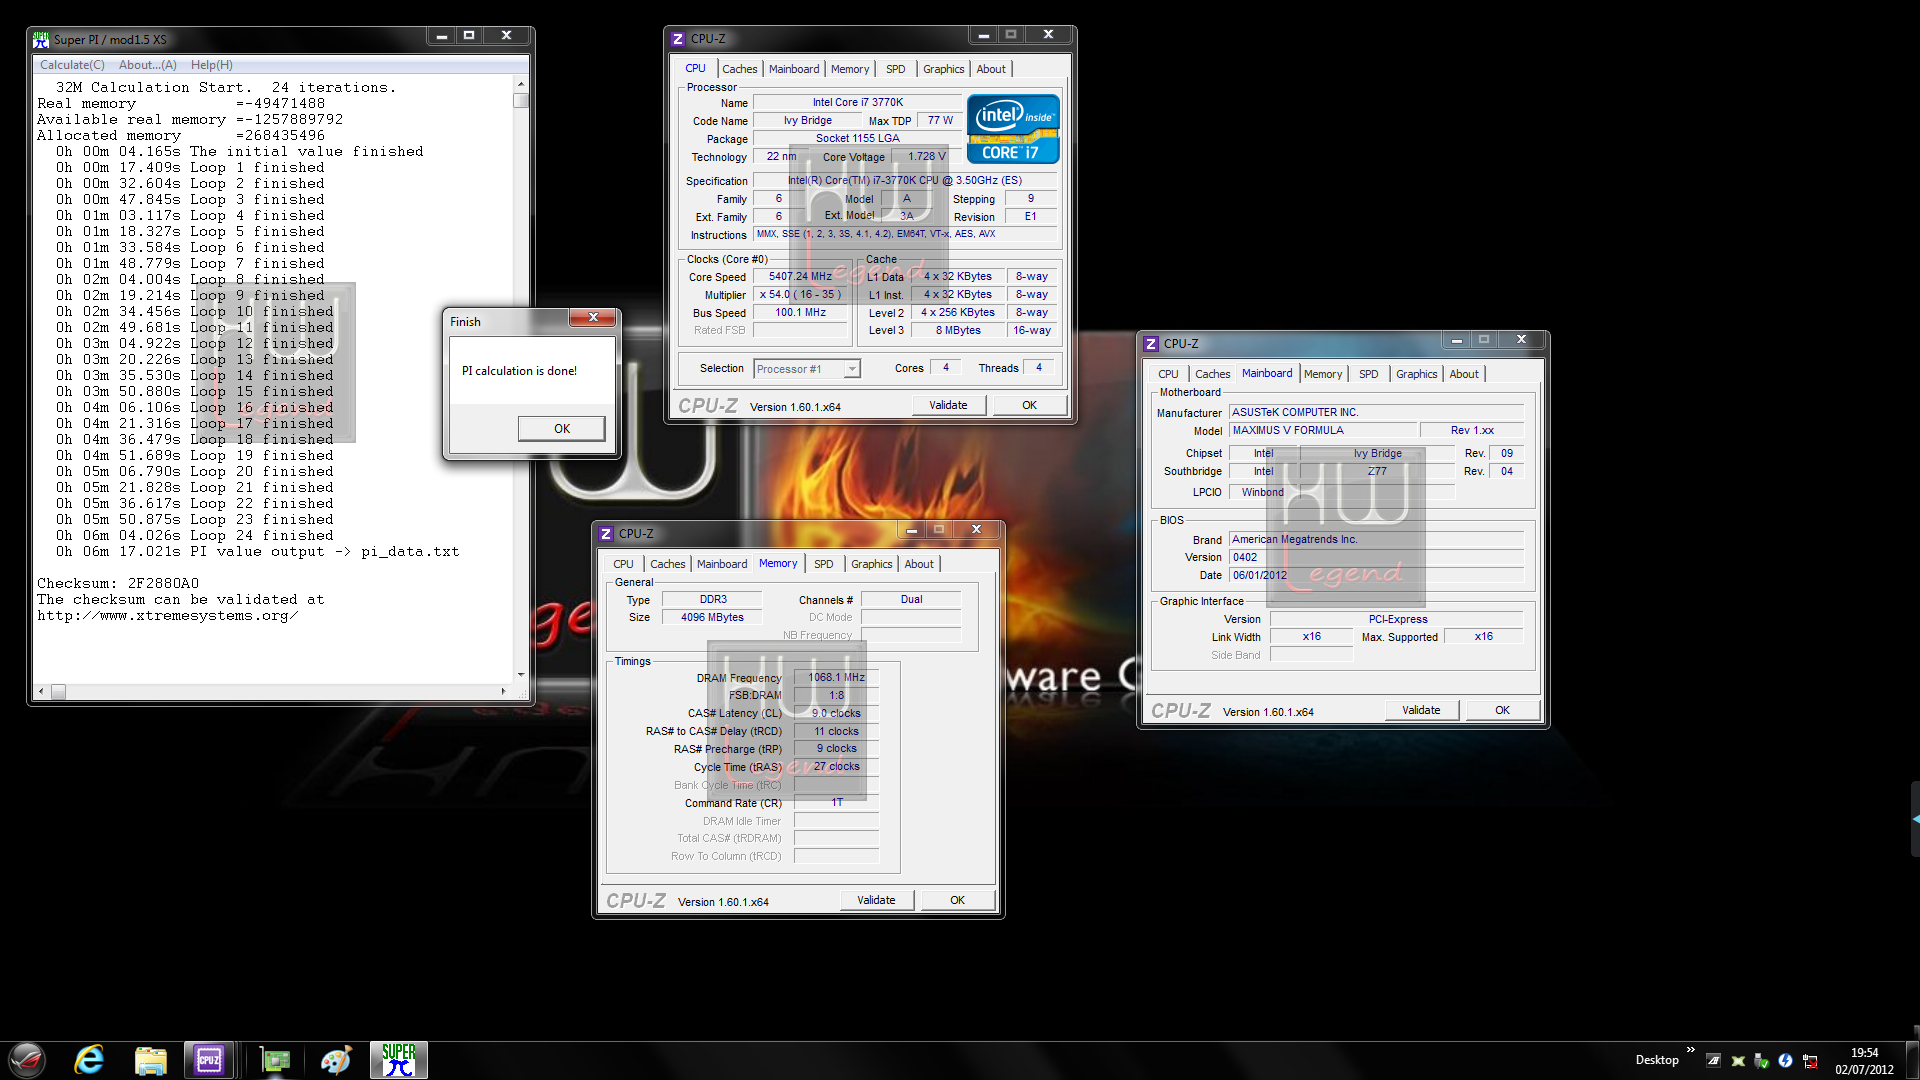Open Paint from the taskbar

pyautogui.click(x=336, y=1060)
